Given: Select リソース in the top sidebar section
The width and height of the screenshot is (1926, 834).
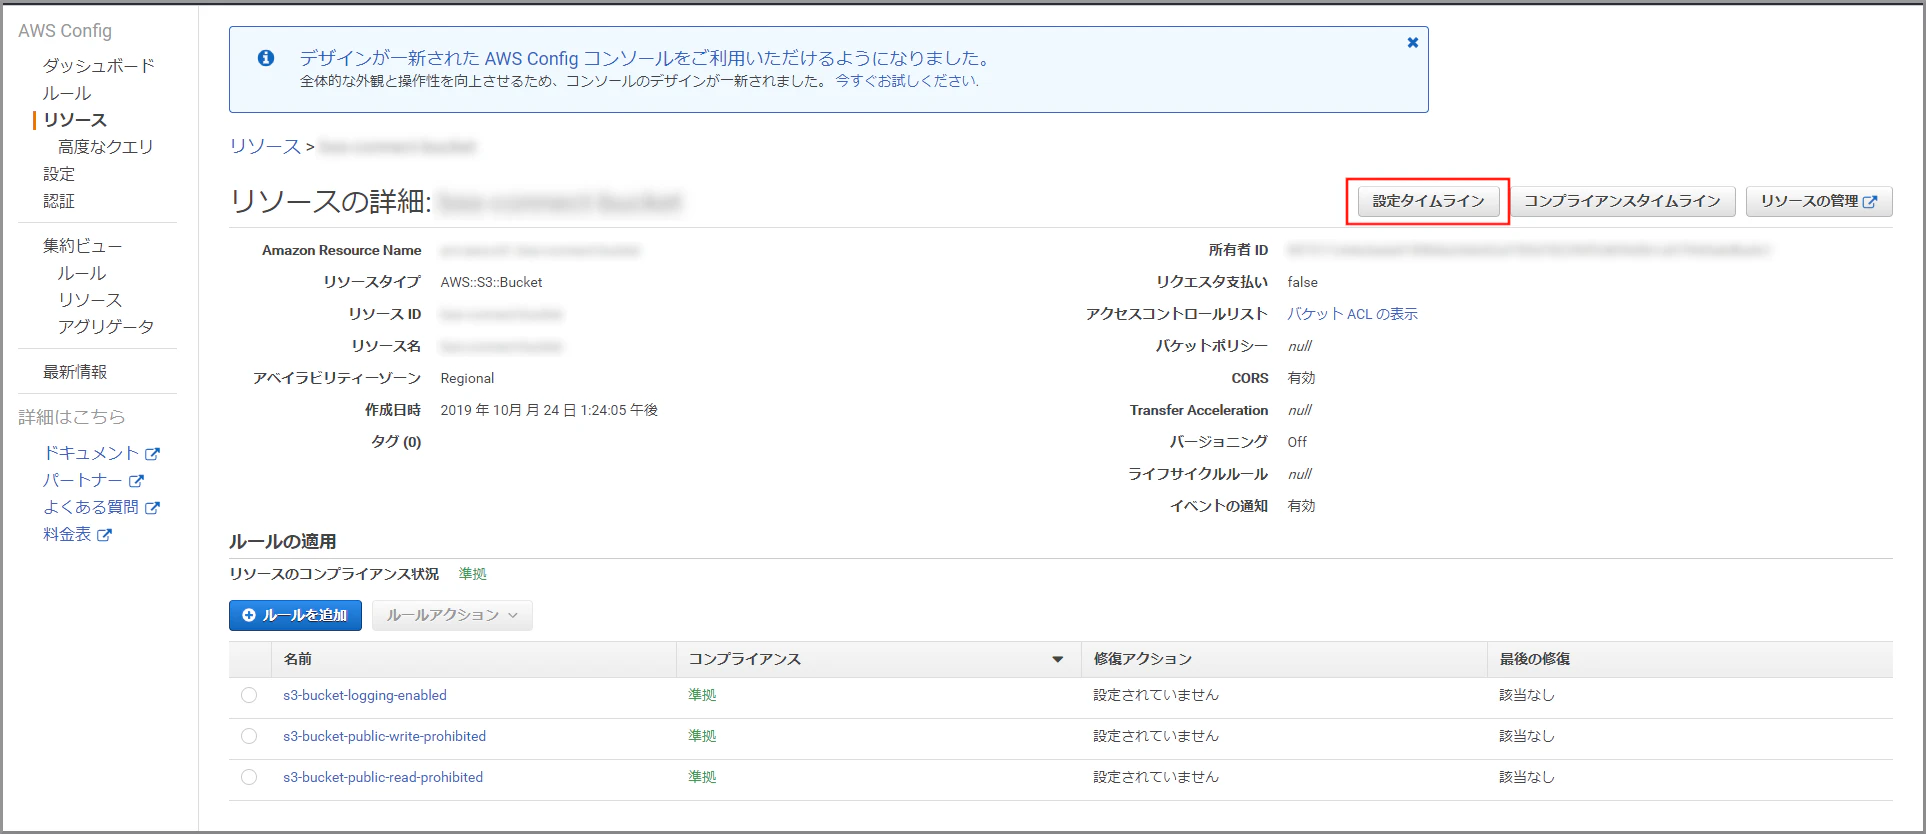Looking at the screenshot, I should (x=75, y=120).
